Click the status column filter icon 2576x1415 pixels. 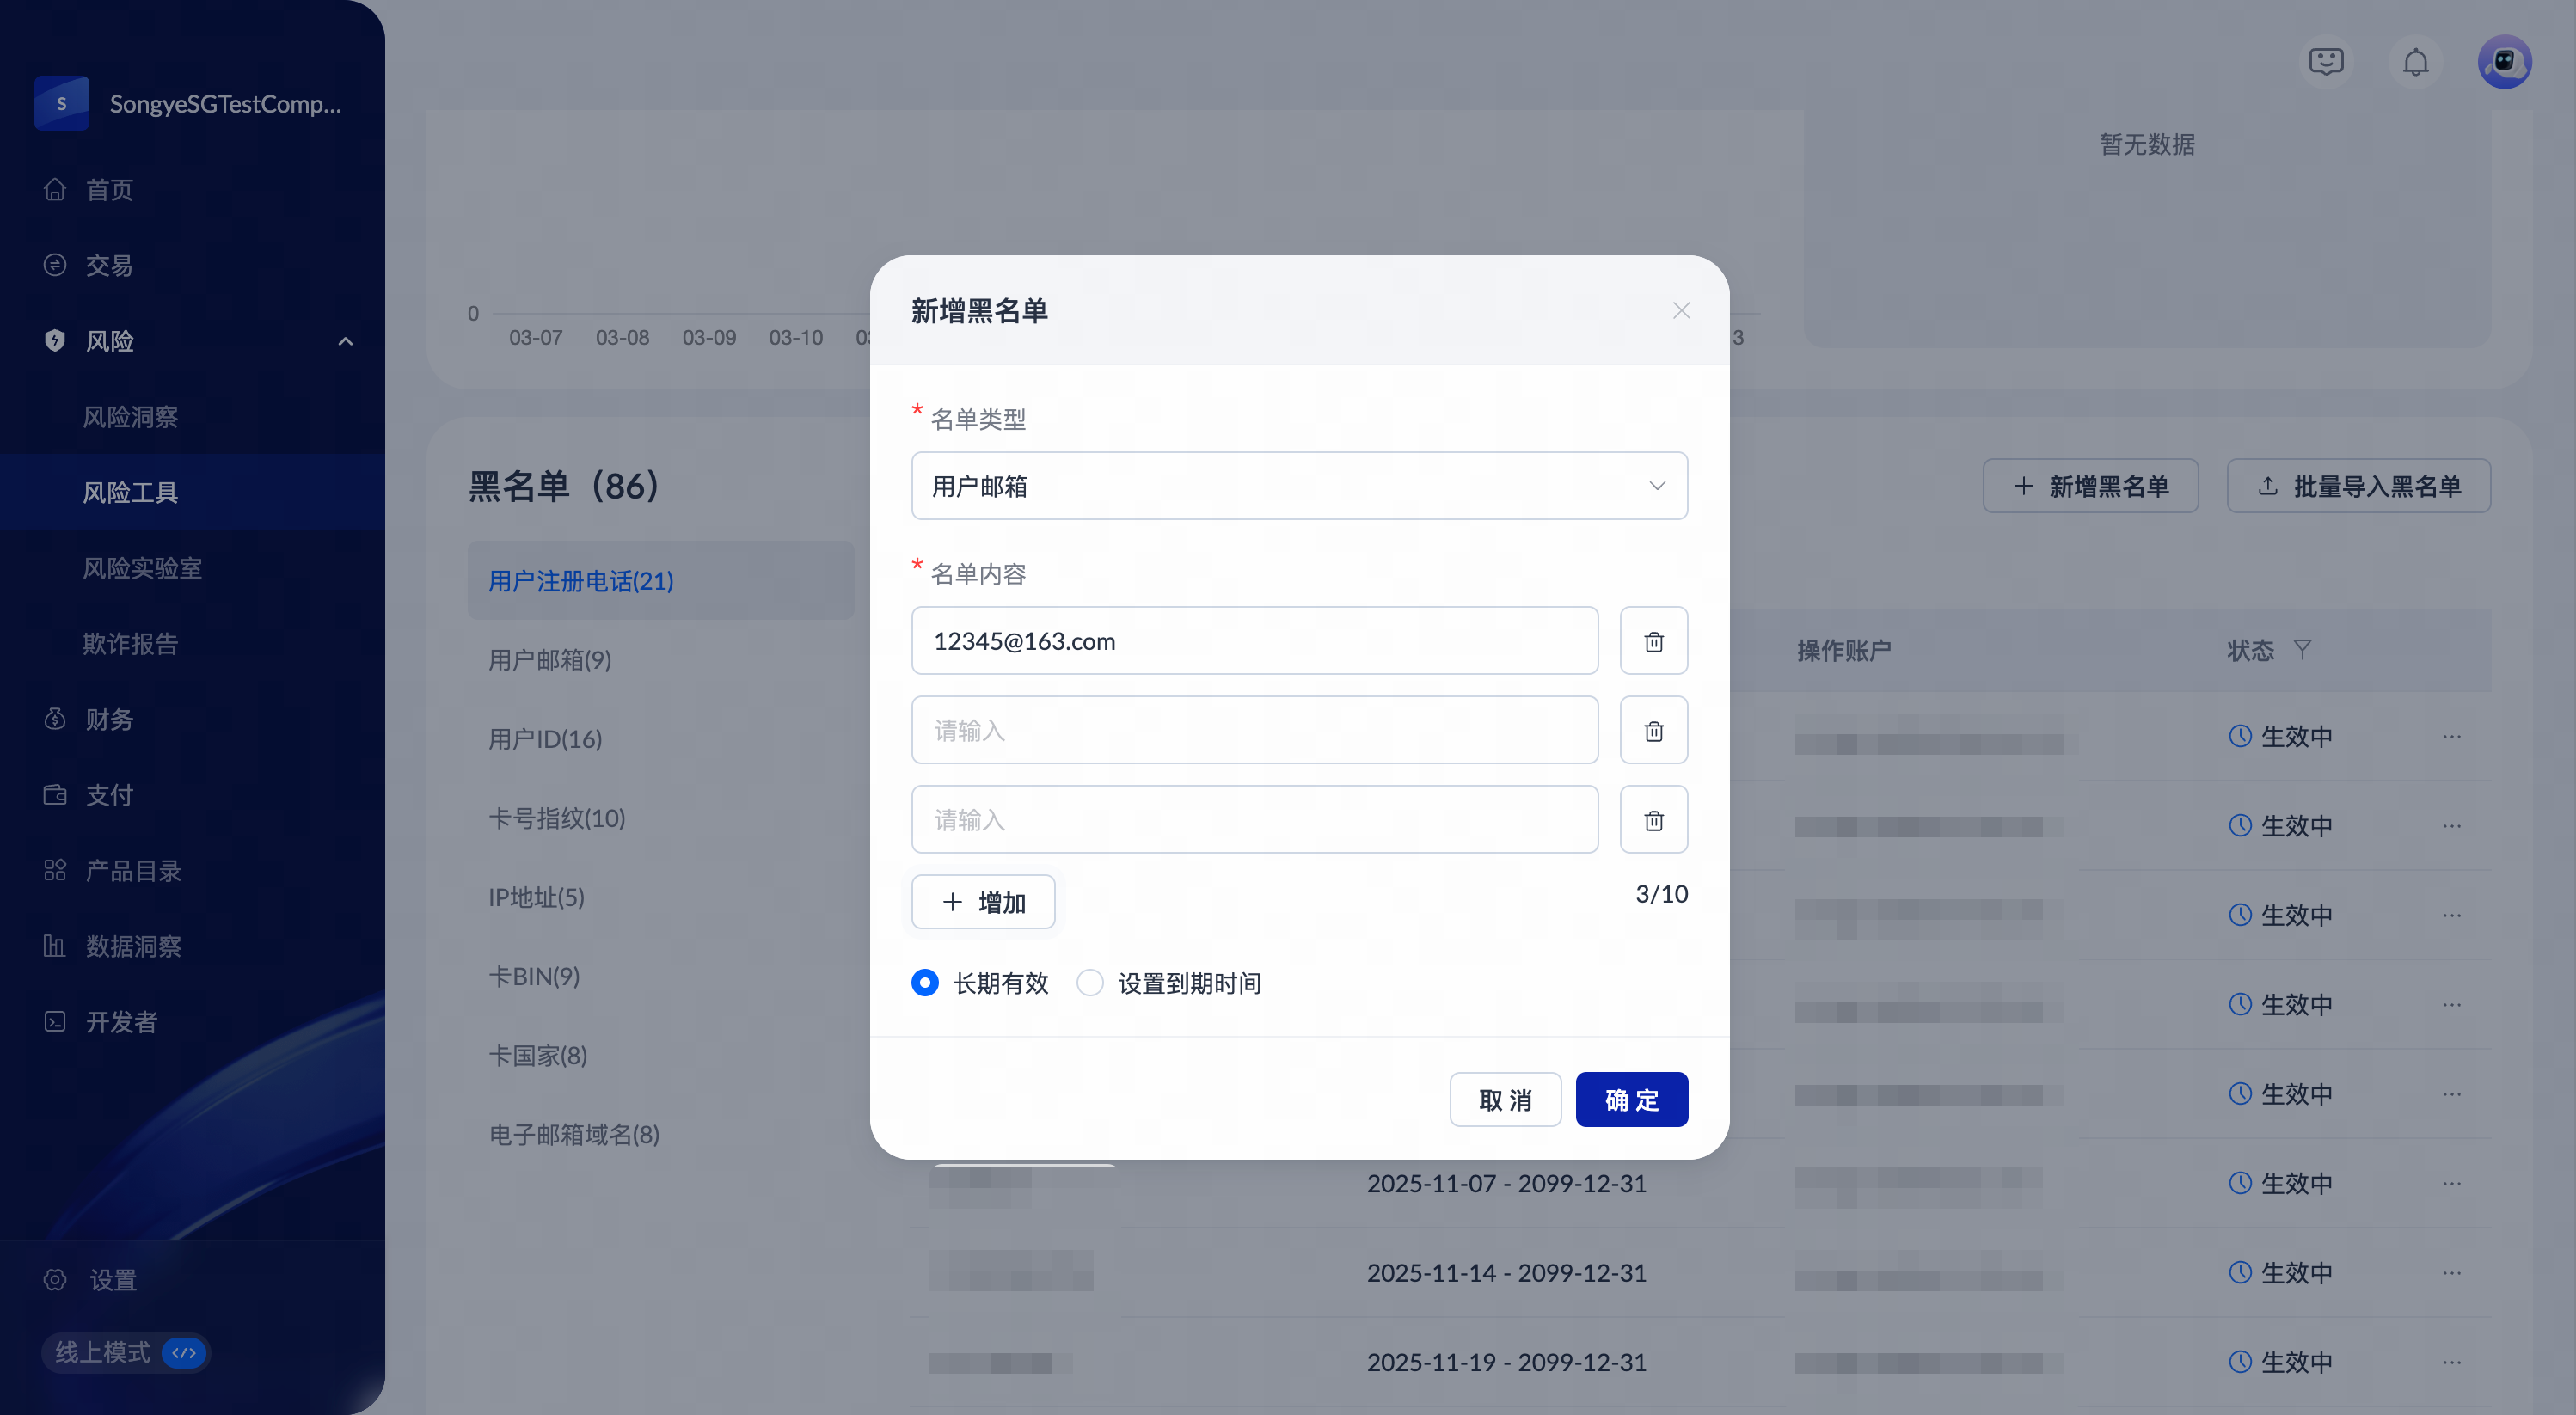pos(2302,650)
